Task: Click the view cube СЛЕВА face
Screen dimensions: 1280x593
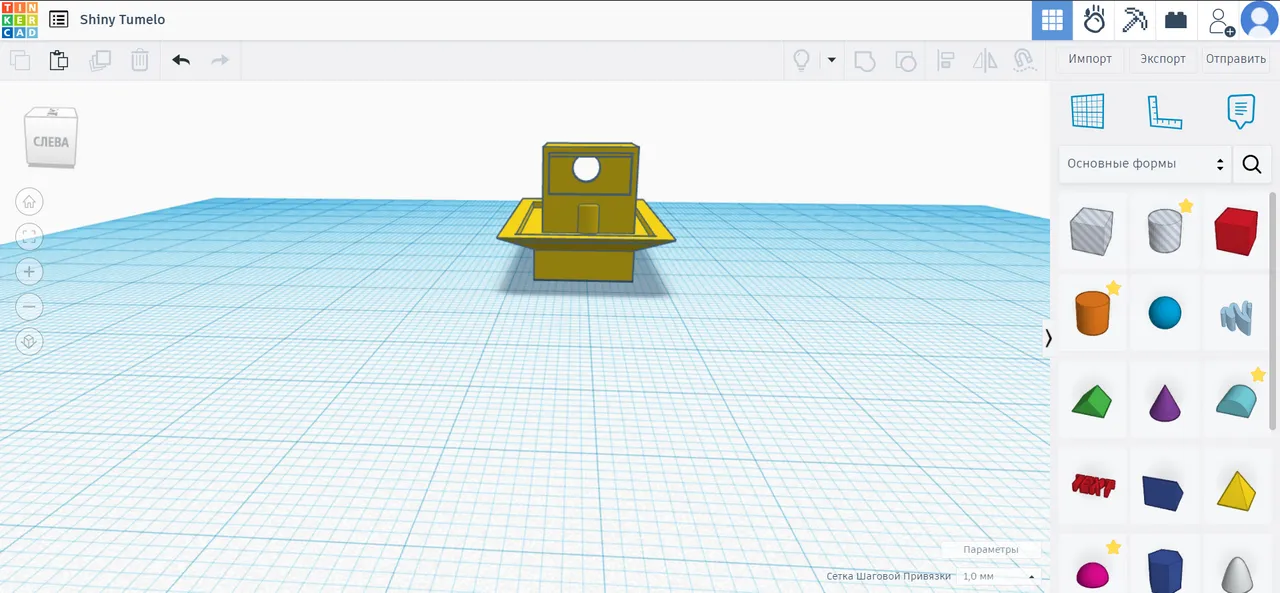Action: coord(51,142)
